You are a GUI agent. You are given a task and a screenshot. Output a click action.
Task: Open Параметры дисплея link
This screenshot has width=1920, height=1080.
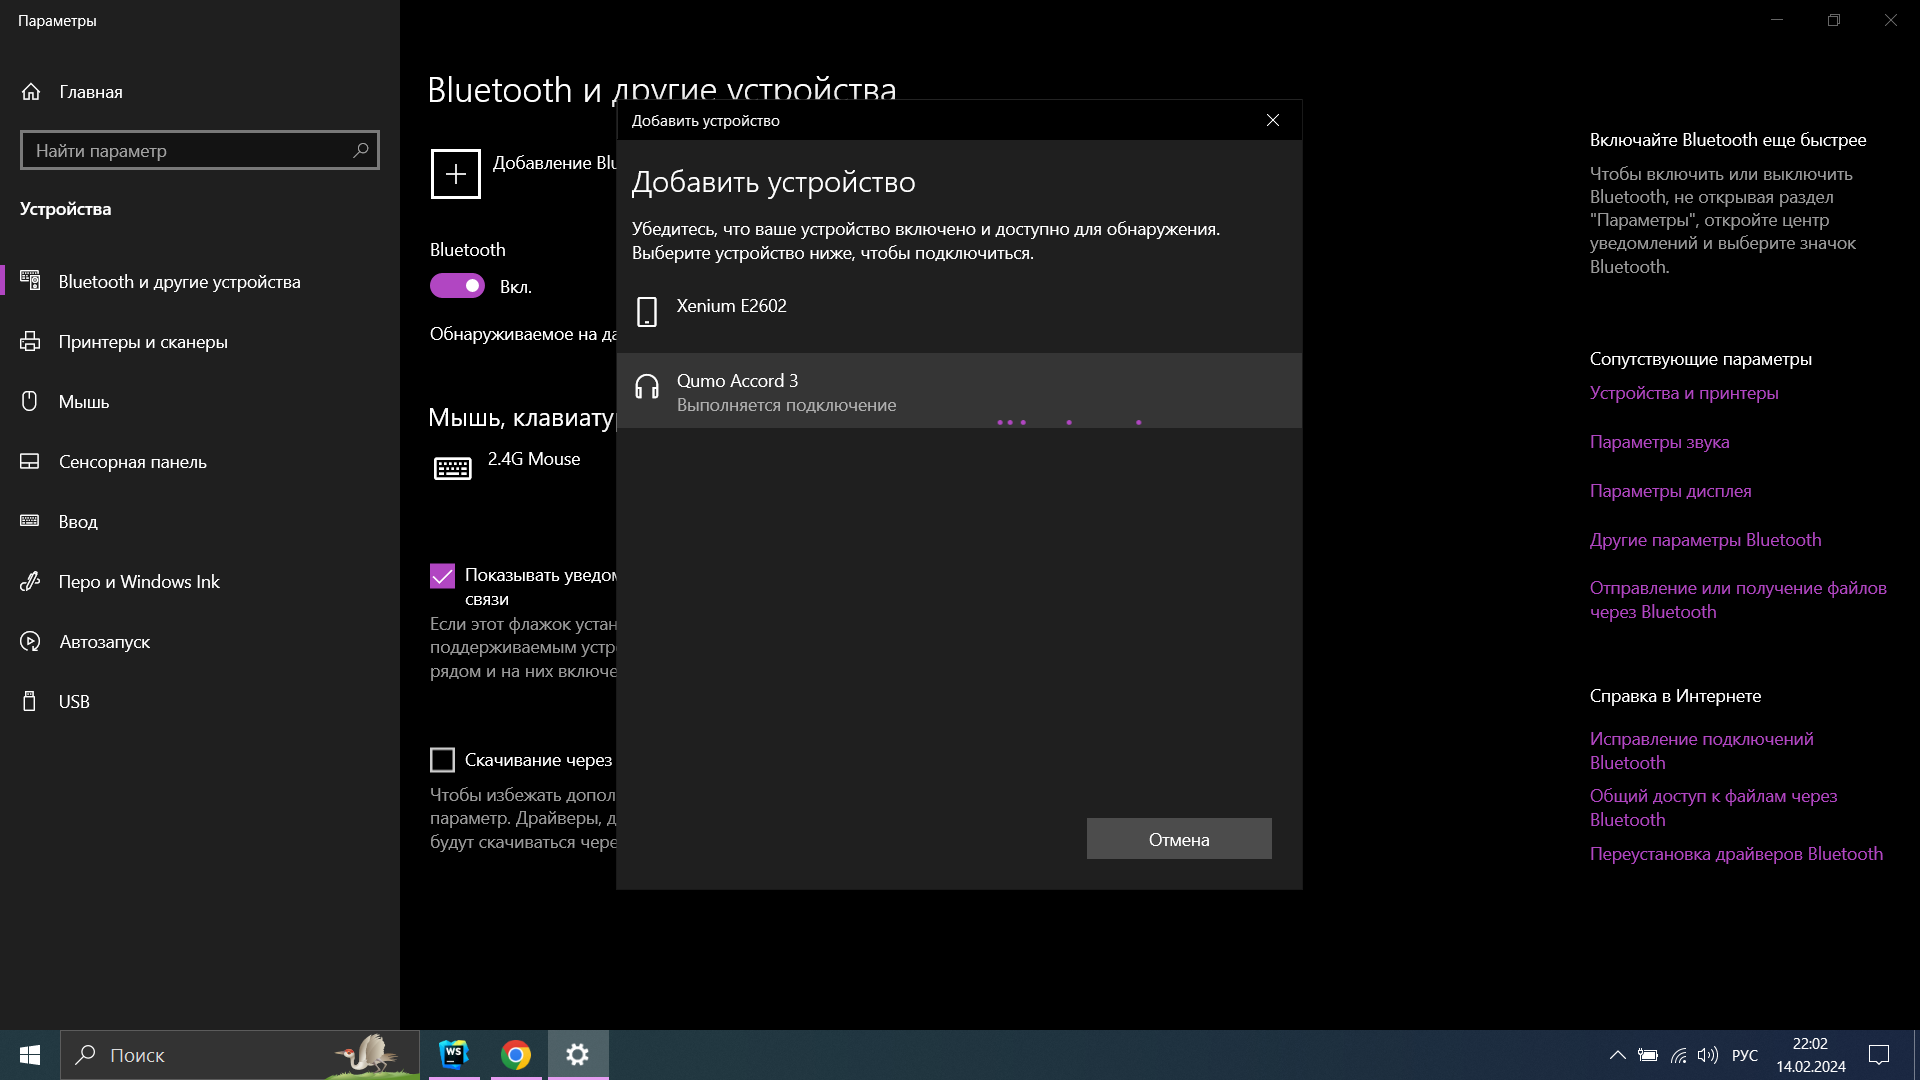click(1671, 491)
